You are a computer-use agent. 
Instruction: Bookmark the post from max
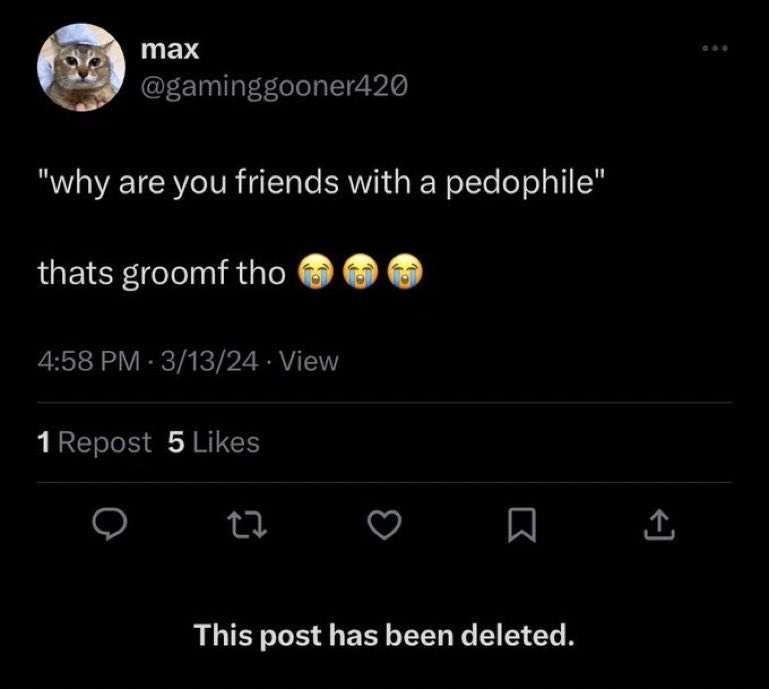(x=521, y=525)
